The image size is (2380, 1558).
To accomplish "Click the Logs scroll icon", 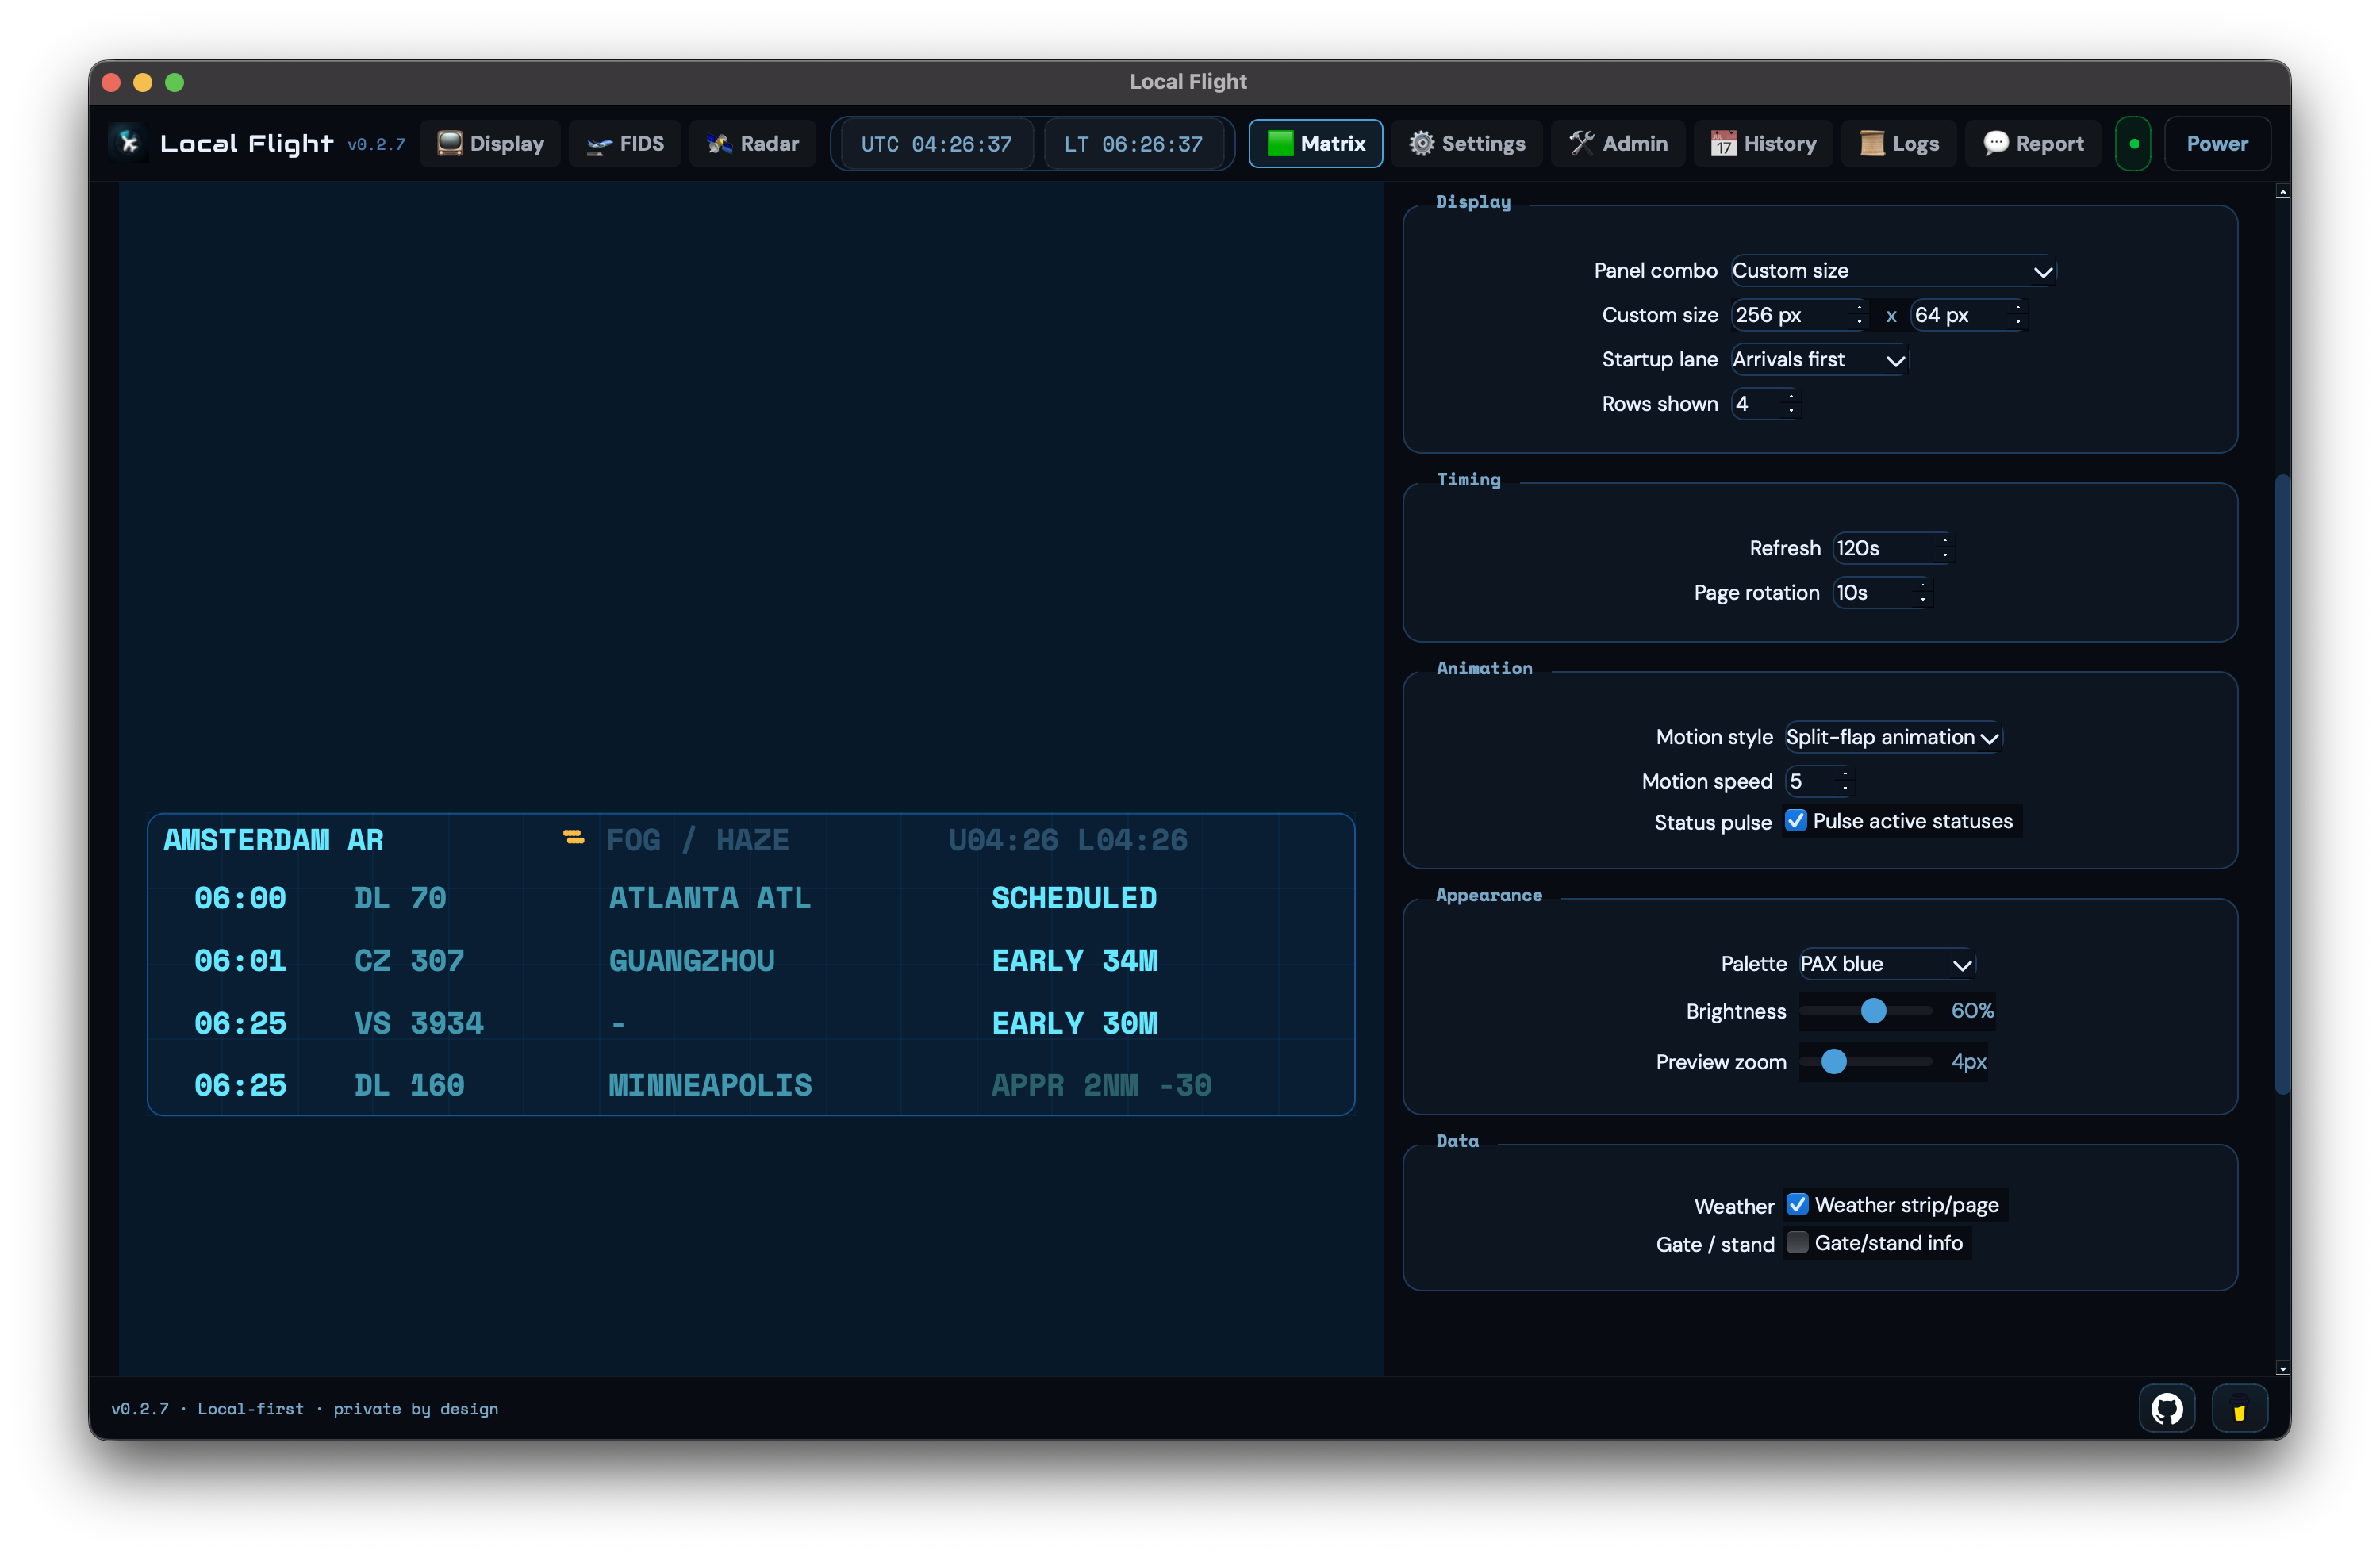I will point(1871,143).
